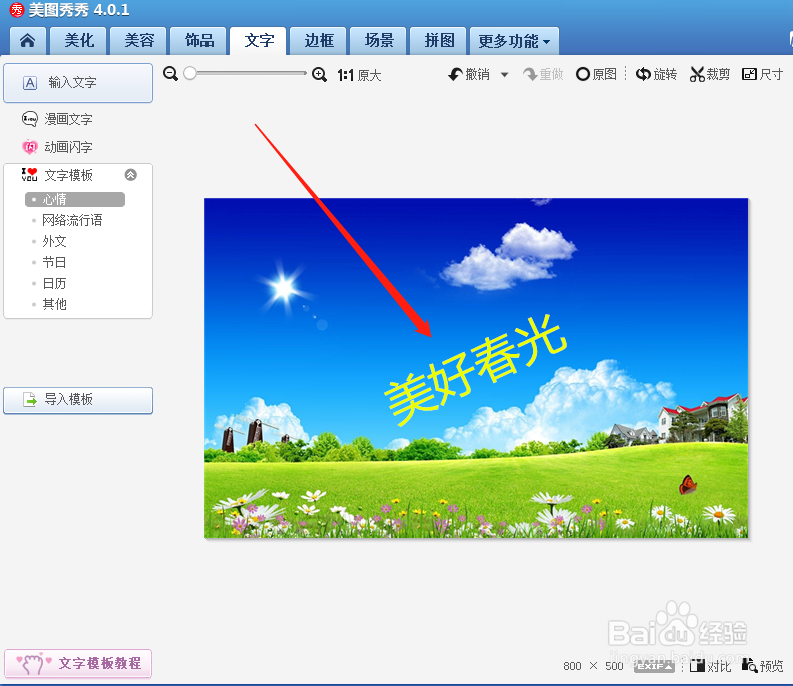Click the 尺寸 resize tool
The image size is (793, 686).
[x=762, y=74]
